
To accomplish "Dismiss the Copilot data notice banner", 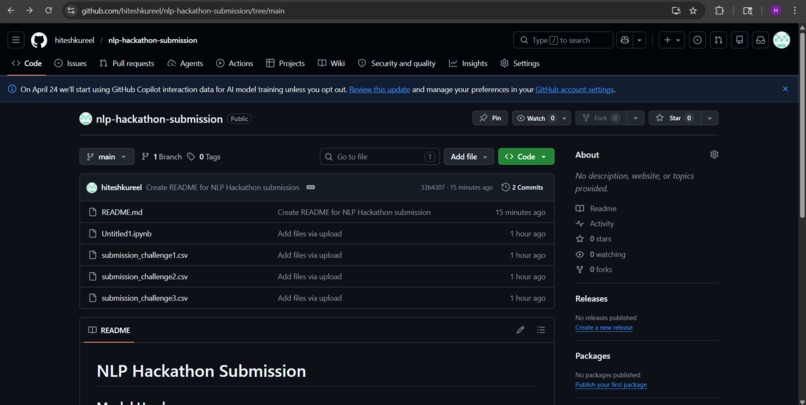I will click(785, 89).
